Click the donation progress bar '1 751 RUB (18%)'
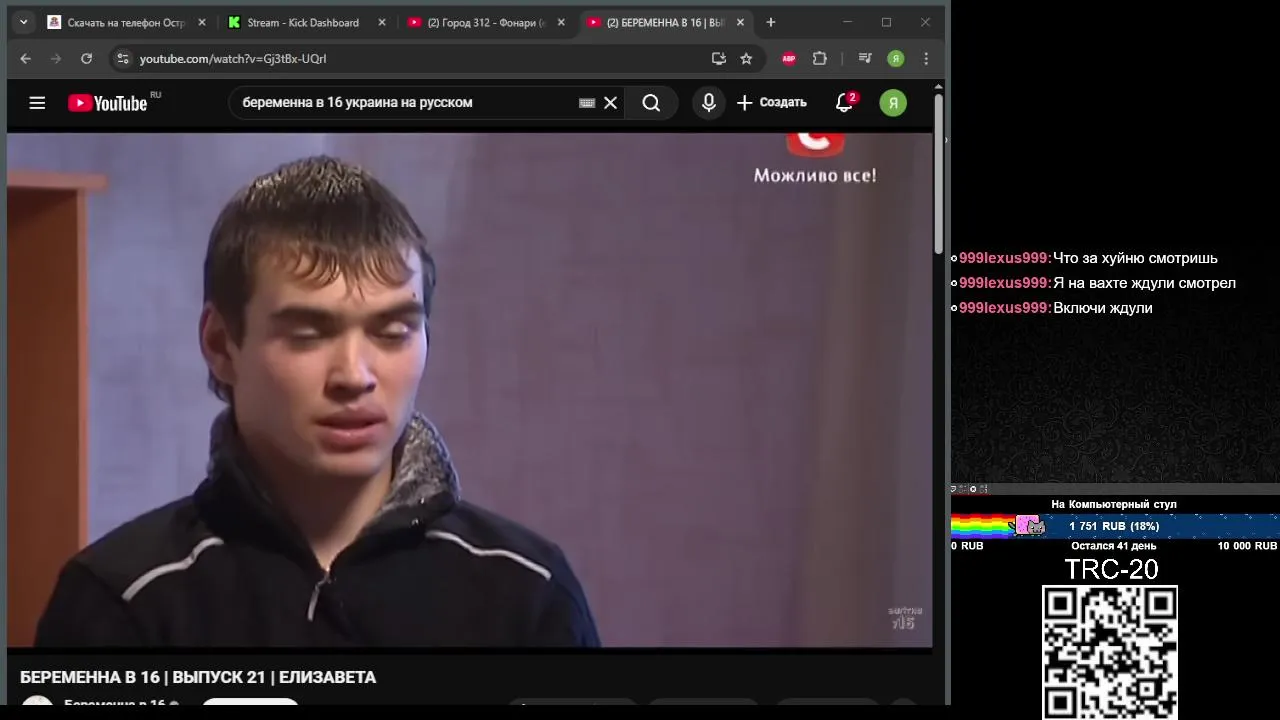Image resolution: width=1280 pixels, height=720 pixels. (1114, 526)
